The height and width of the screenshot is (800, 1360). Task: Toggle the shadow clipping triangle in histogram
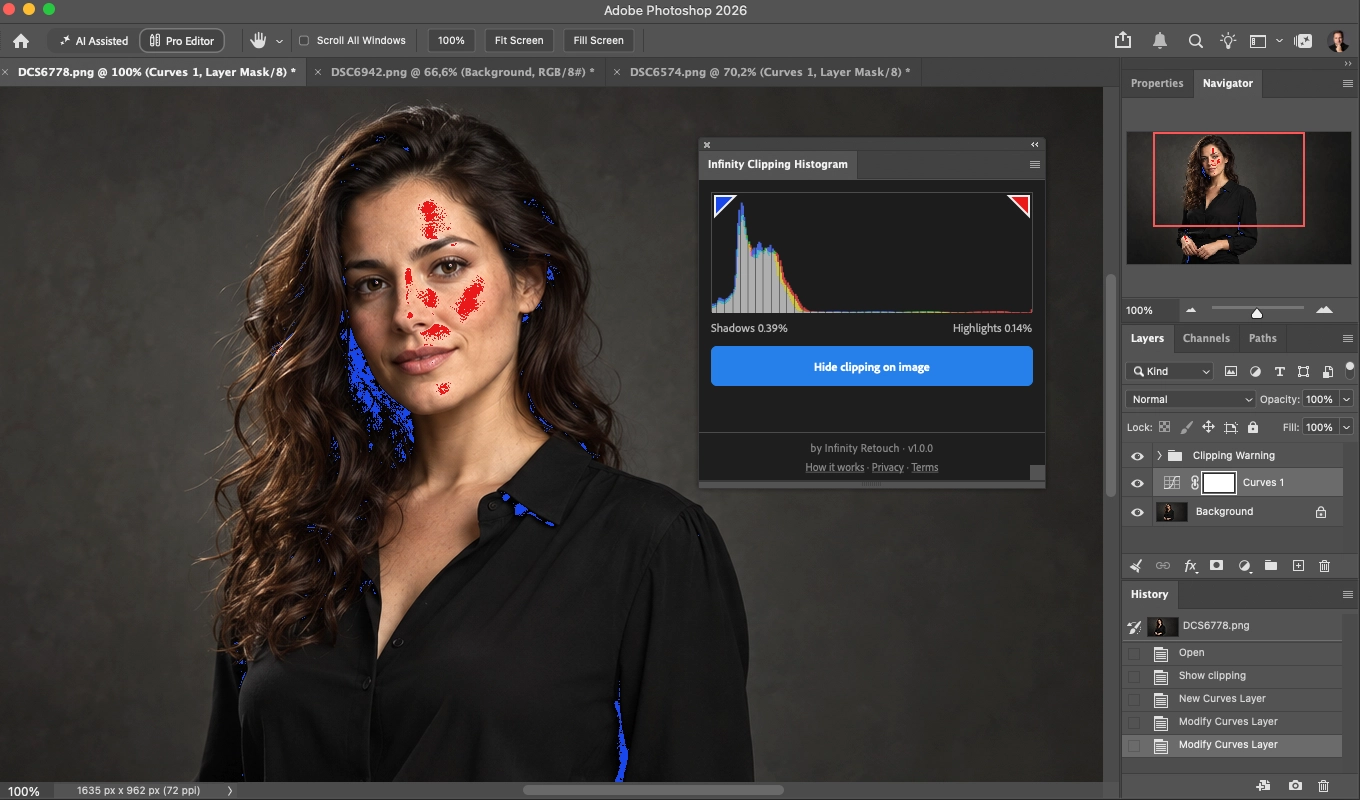(724, 205)
